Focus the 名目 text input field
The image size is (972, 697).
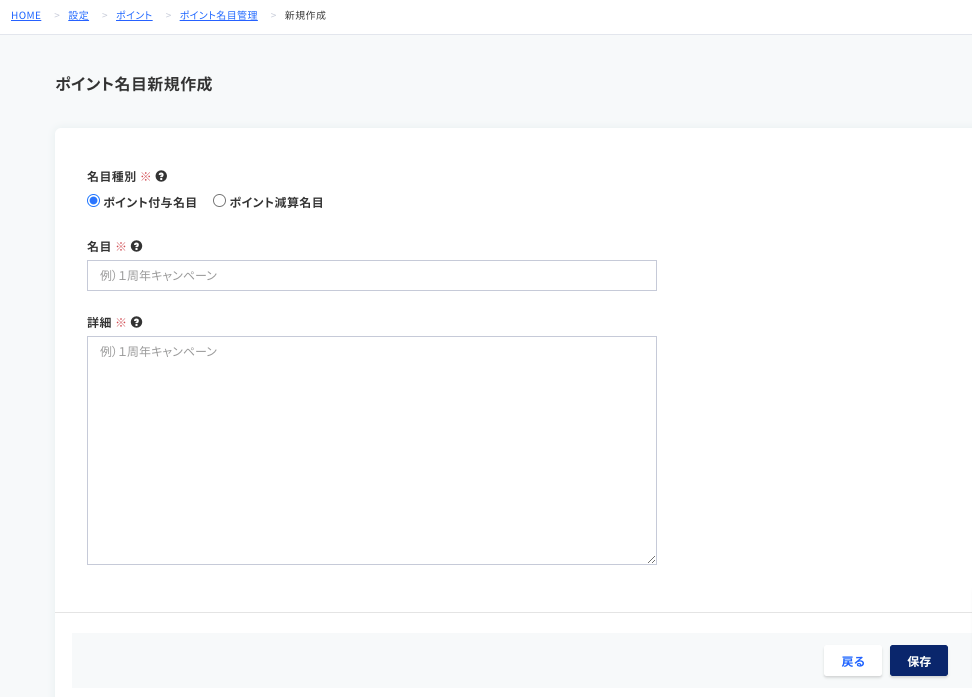click(x=372, y=275)
